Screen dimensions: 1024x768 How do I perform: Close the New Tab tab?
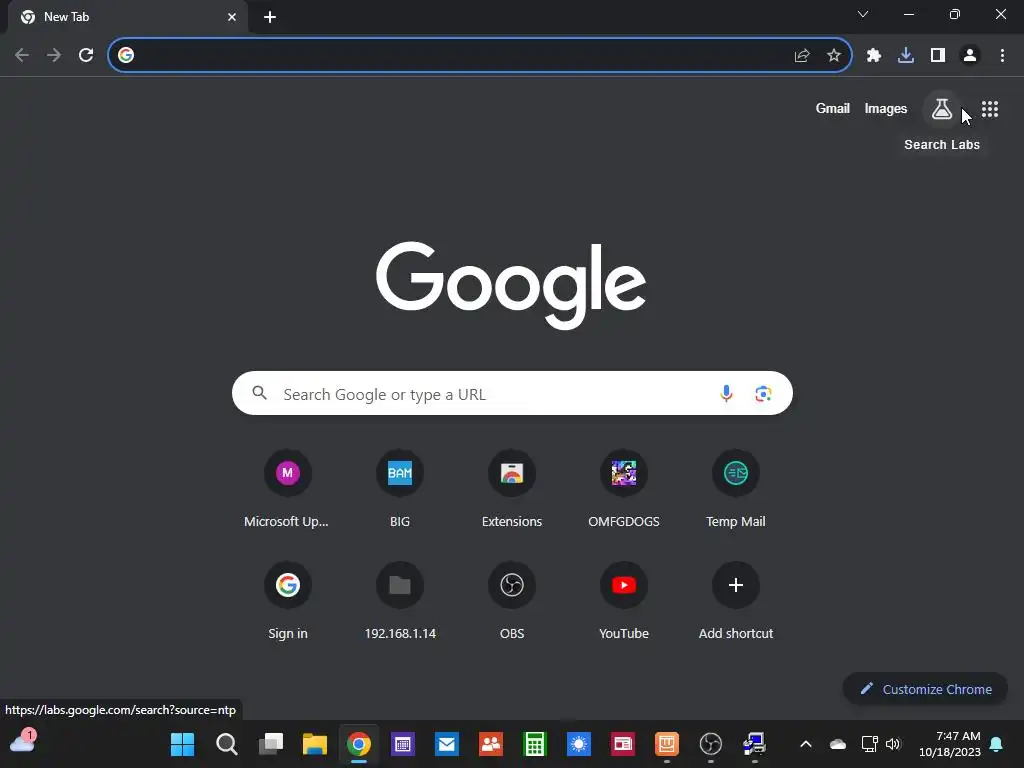coord(232,17)
